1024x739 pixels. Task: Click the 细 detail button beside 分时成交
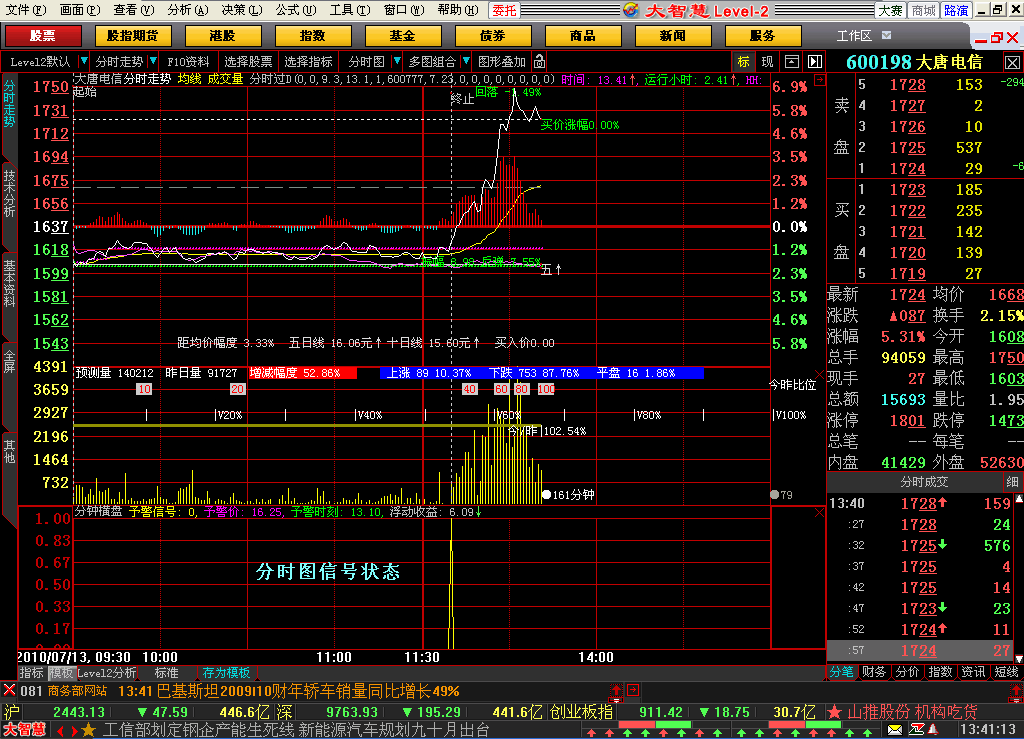coord(1012,482)
